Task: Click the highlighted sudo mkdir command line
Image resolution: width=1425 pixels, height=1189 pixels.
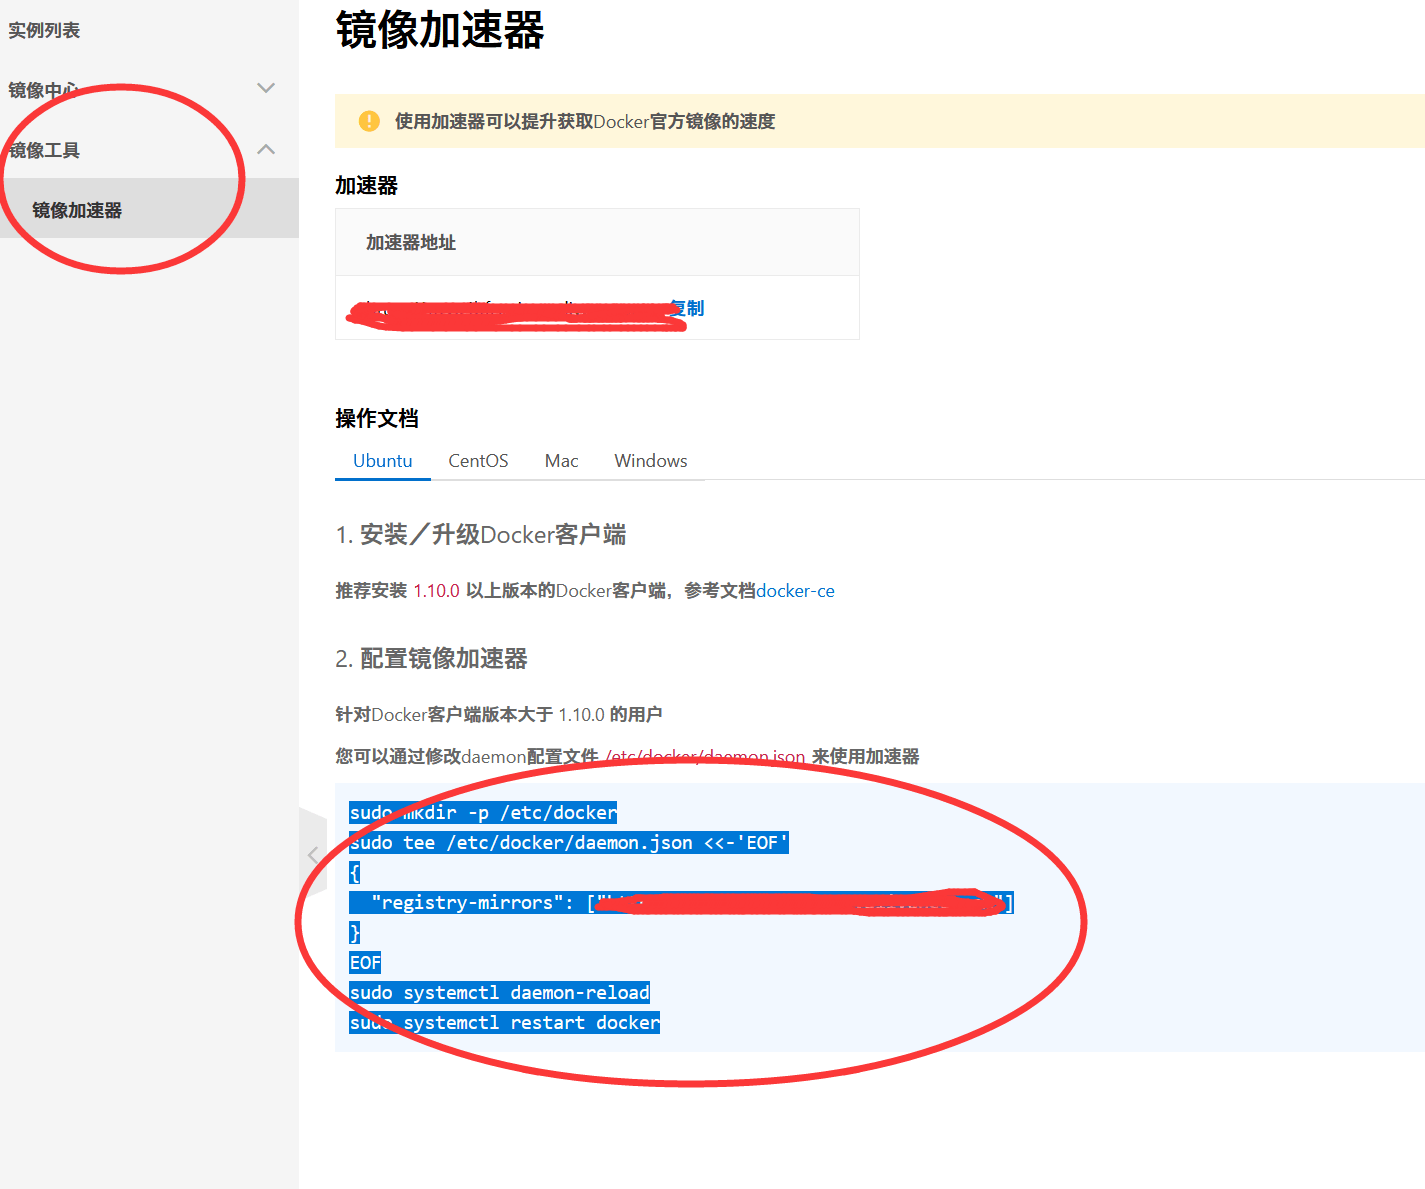Action: (482, 812)
